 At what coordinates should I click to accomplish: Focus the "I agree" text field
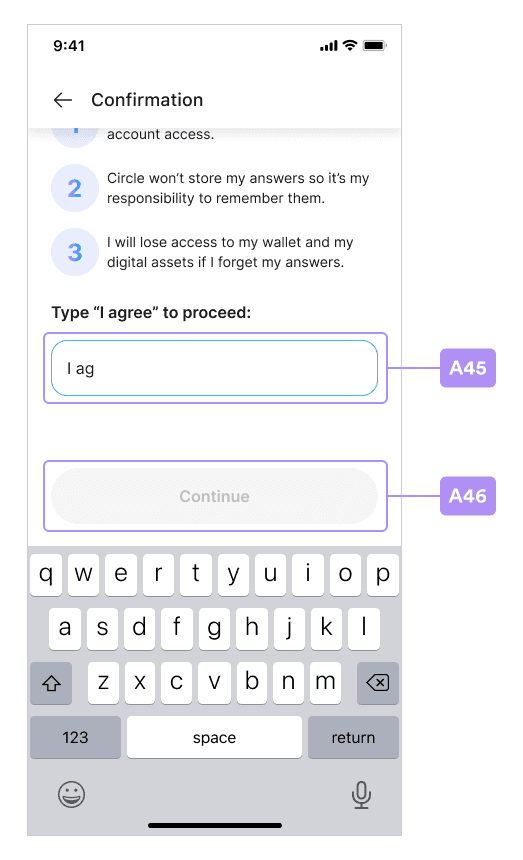point(214,368)
